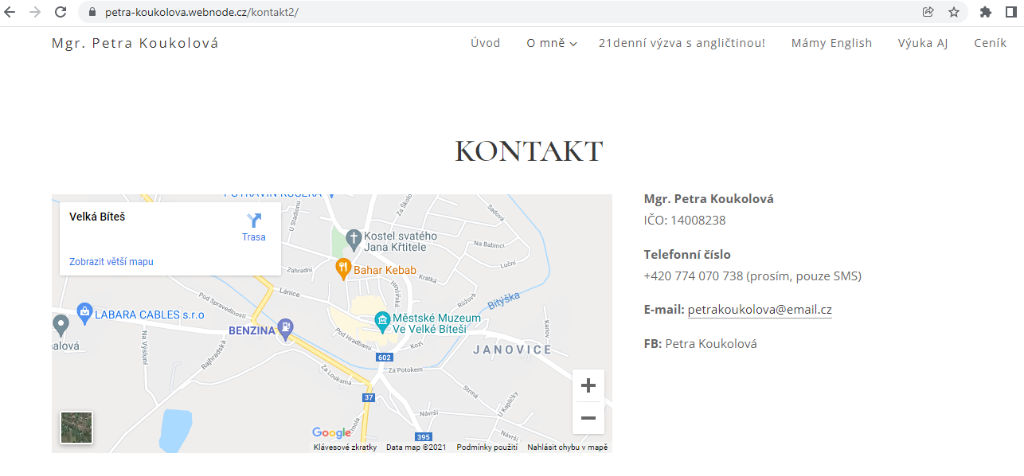Select the Městské Muzeum map pin
Viewport: 1024px width, 476px height.
[x=382, y=321]
